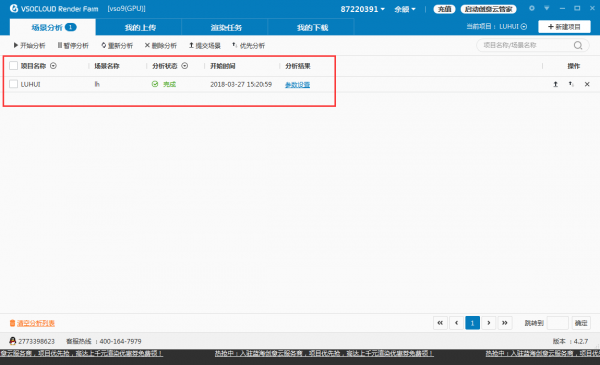Change current project LUHUI selector
This screenshot has width=600, height=365.
tap(513, 26)
